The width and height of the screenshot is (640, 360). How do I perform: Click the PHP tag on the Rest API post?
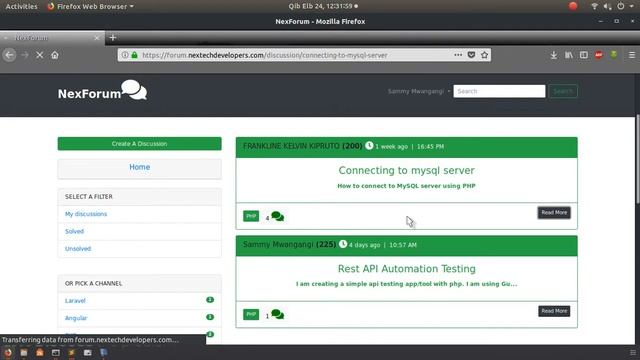251,314
